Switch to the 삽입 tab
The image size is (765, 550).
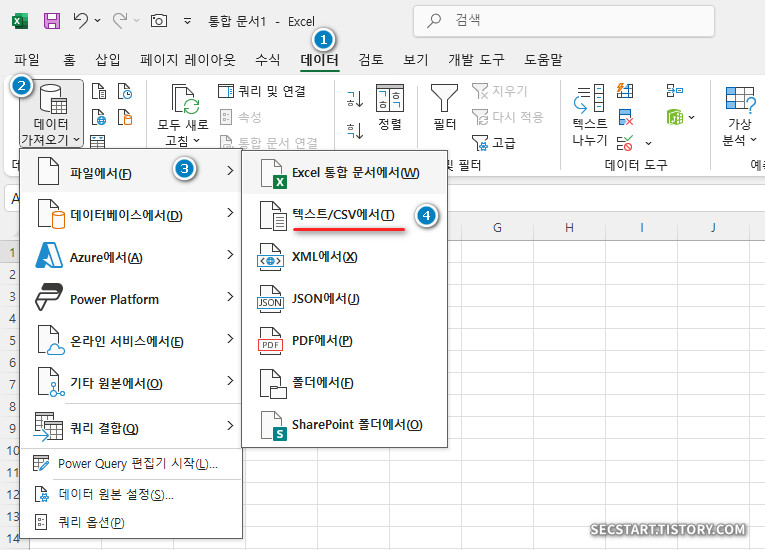pyautogui.click(x=108, y=60)
